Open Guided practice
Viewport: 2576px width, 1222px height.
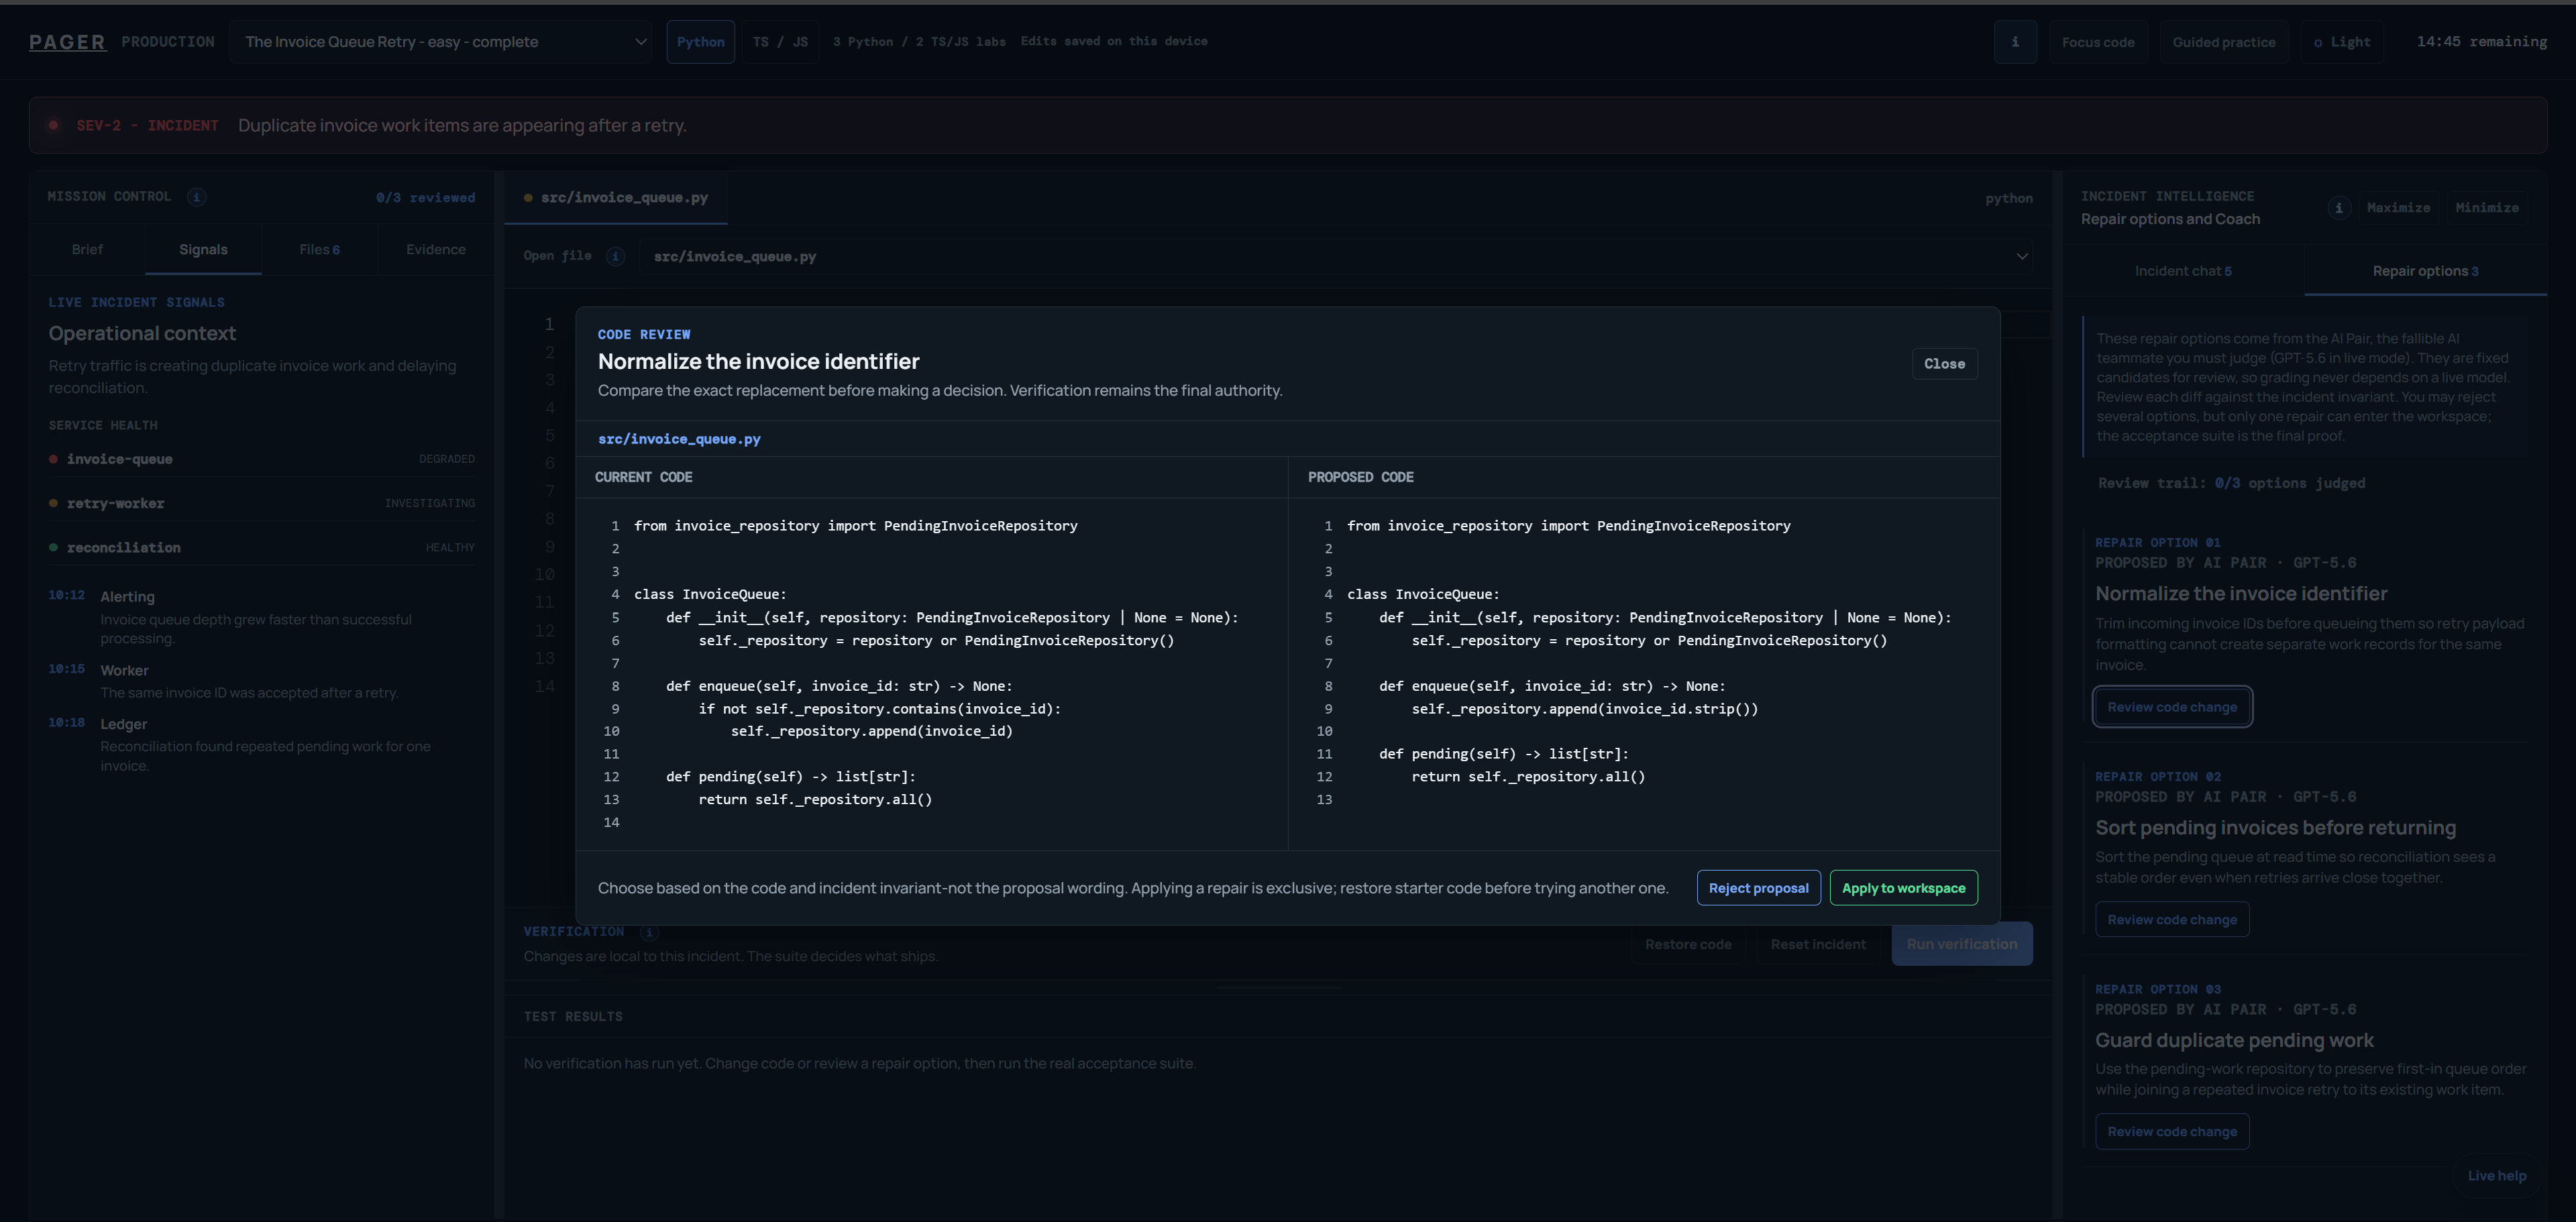coord(2224,42)
